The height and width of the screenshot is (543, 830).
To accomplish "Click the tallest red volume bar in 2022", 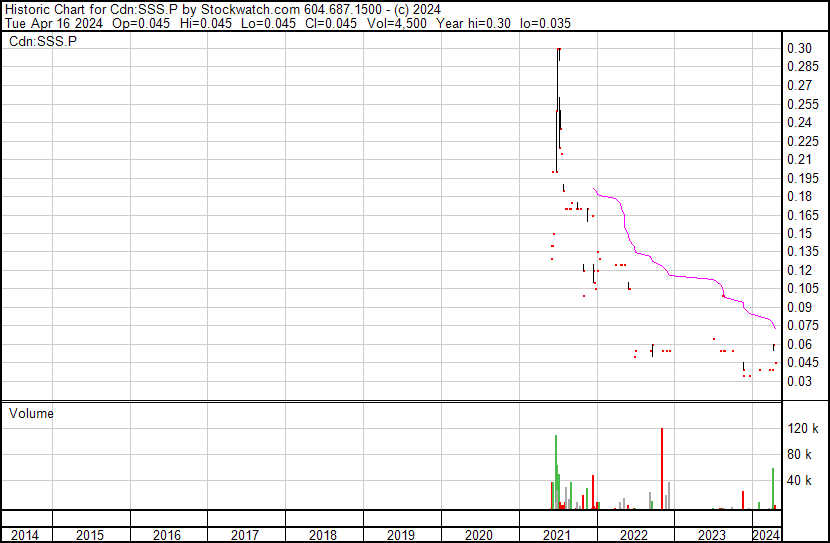I will point(662,469).
